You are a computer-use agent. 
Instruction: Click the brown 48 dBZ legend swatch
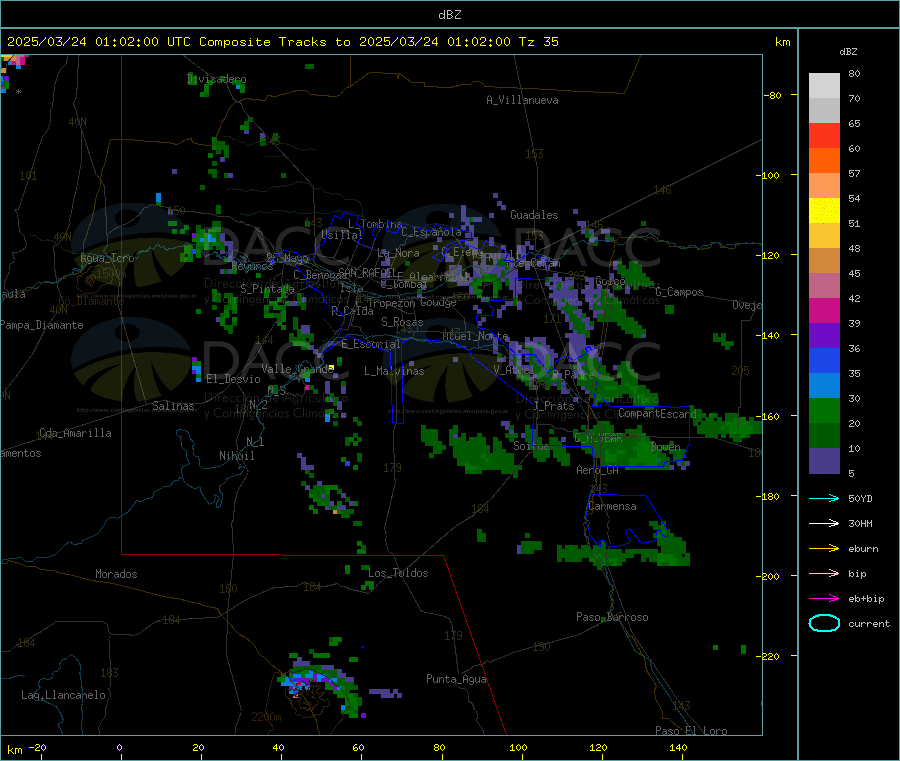coord(824,261)
